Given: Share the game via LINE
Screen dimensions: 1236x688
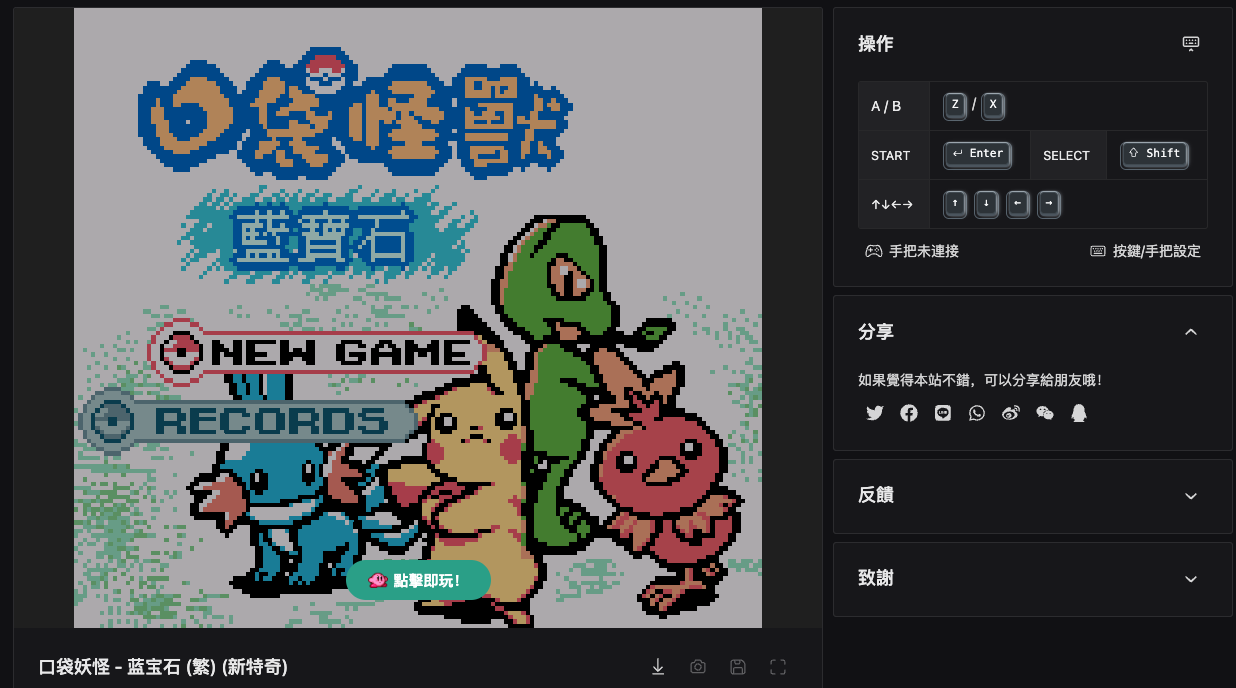Looking at the screenshot, I should 942,412.
